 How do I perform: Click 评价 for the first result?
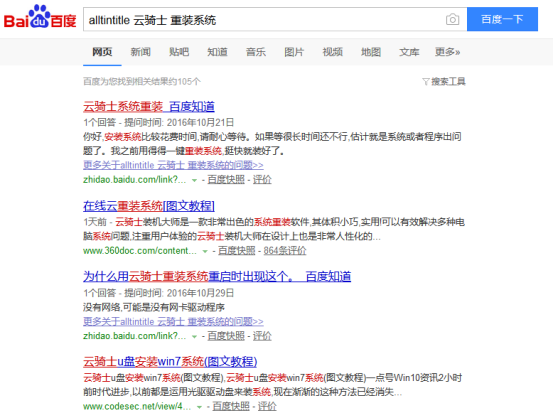(262, 180)
